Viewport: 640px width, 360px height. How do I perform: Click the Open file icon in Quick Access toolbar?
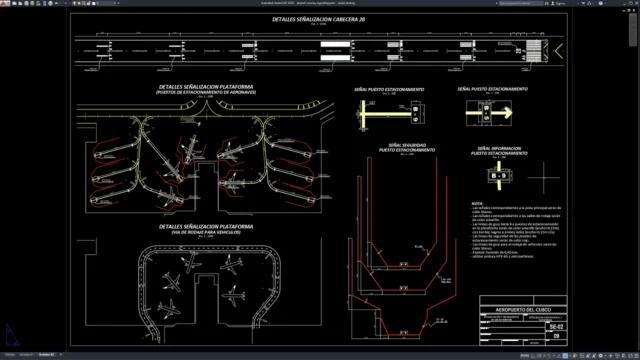[x=20, y=3]
